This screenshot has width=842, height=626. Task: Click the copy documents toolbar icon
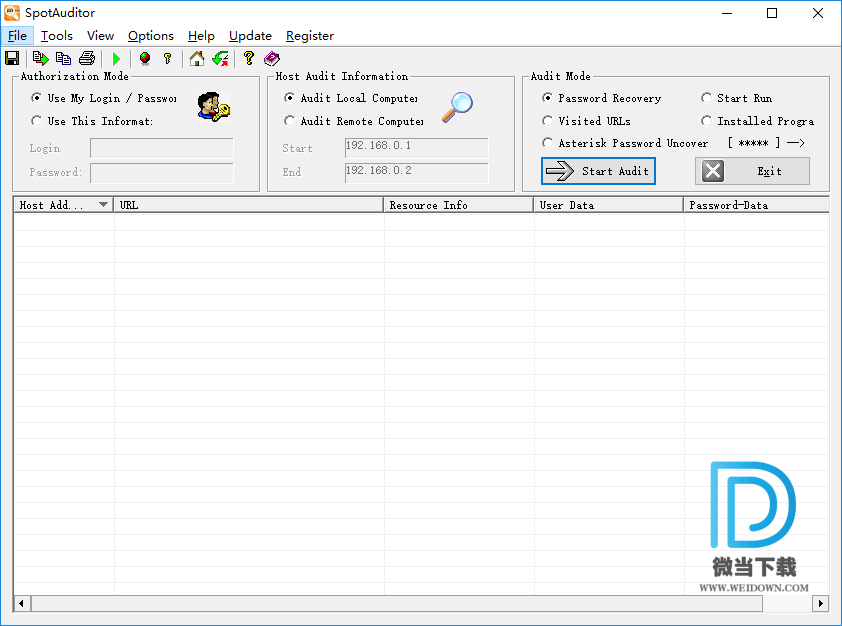coord(63,58)
